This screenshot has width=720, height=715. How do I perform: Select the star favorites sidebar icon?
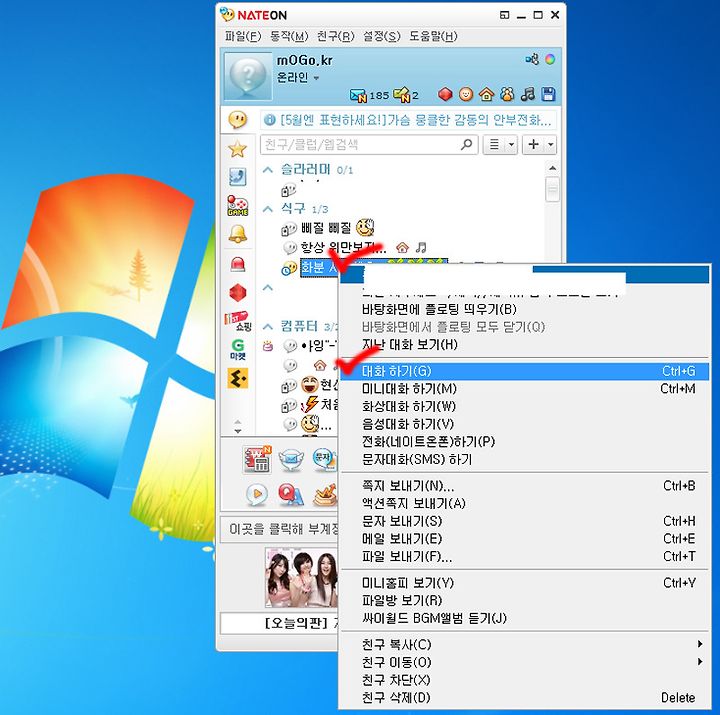[238, 149]
